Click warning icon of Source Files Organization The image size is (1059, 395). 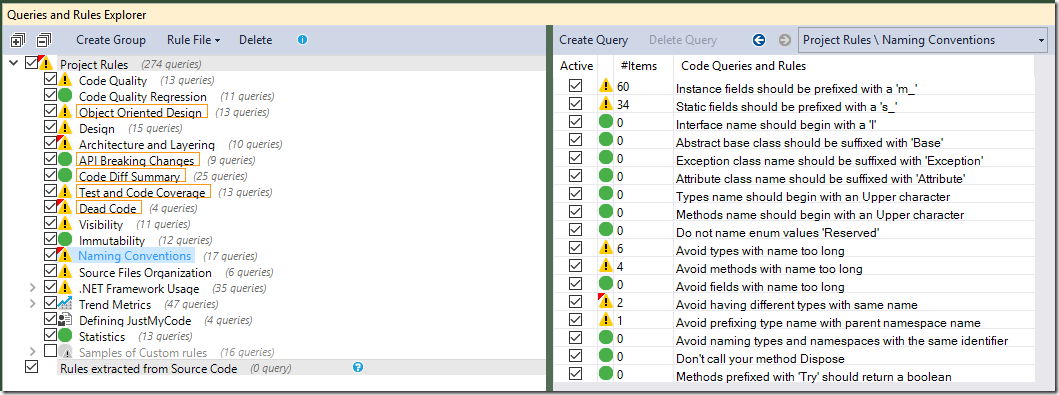pyautogui.click(x=65, y=272)
